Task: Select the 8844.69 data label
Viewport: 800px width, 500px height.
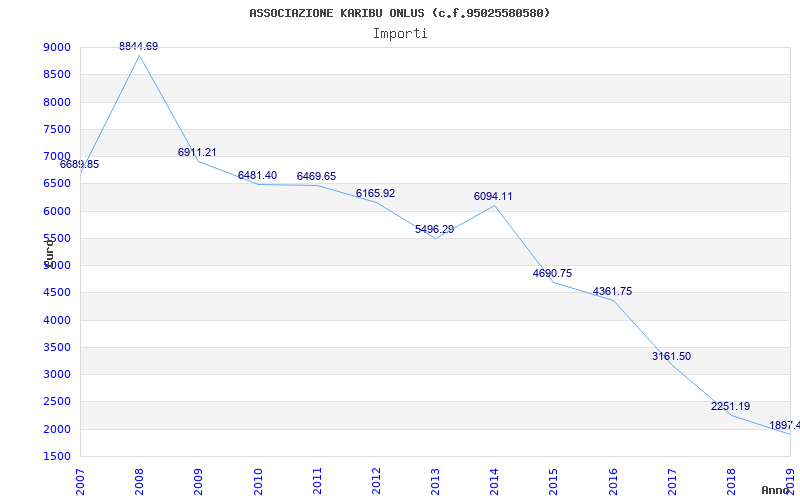Action: click(139, 46)
